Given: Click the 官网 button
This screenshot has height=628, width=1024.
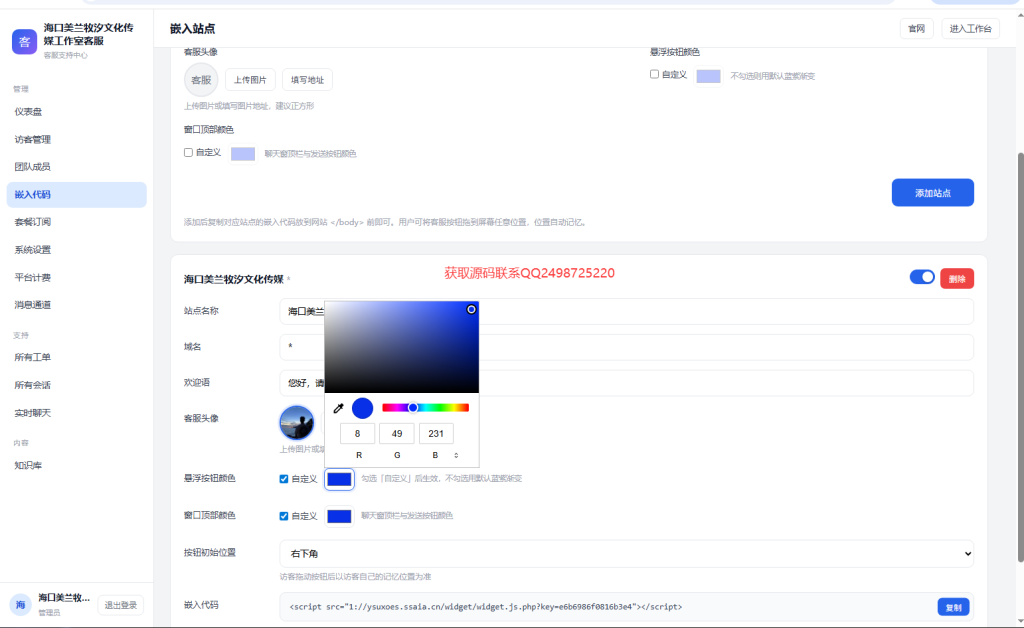Looking at the screenshot, I should pyautogui.click(x=916, y=29).
